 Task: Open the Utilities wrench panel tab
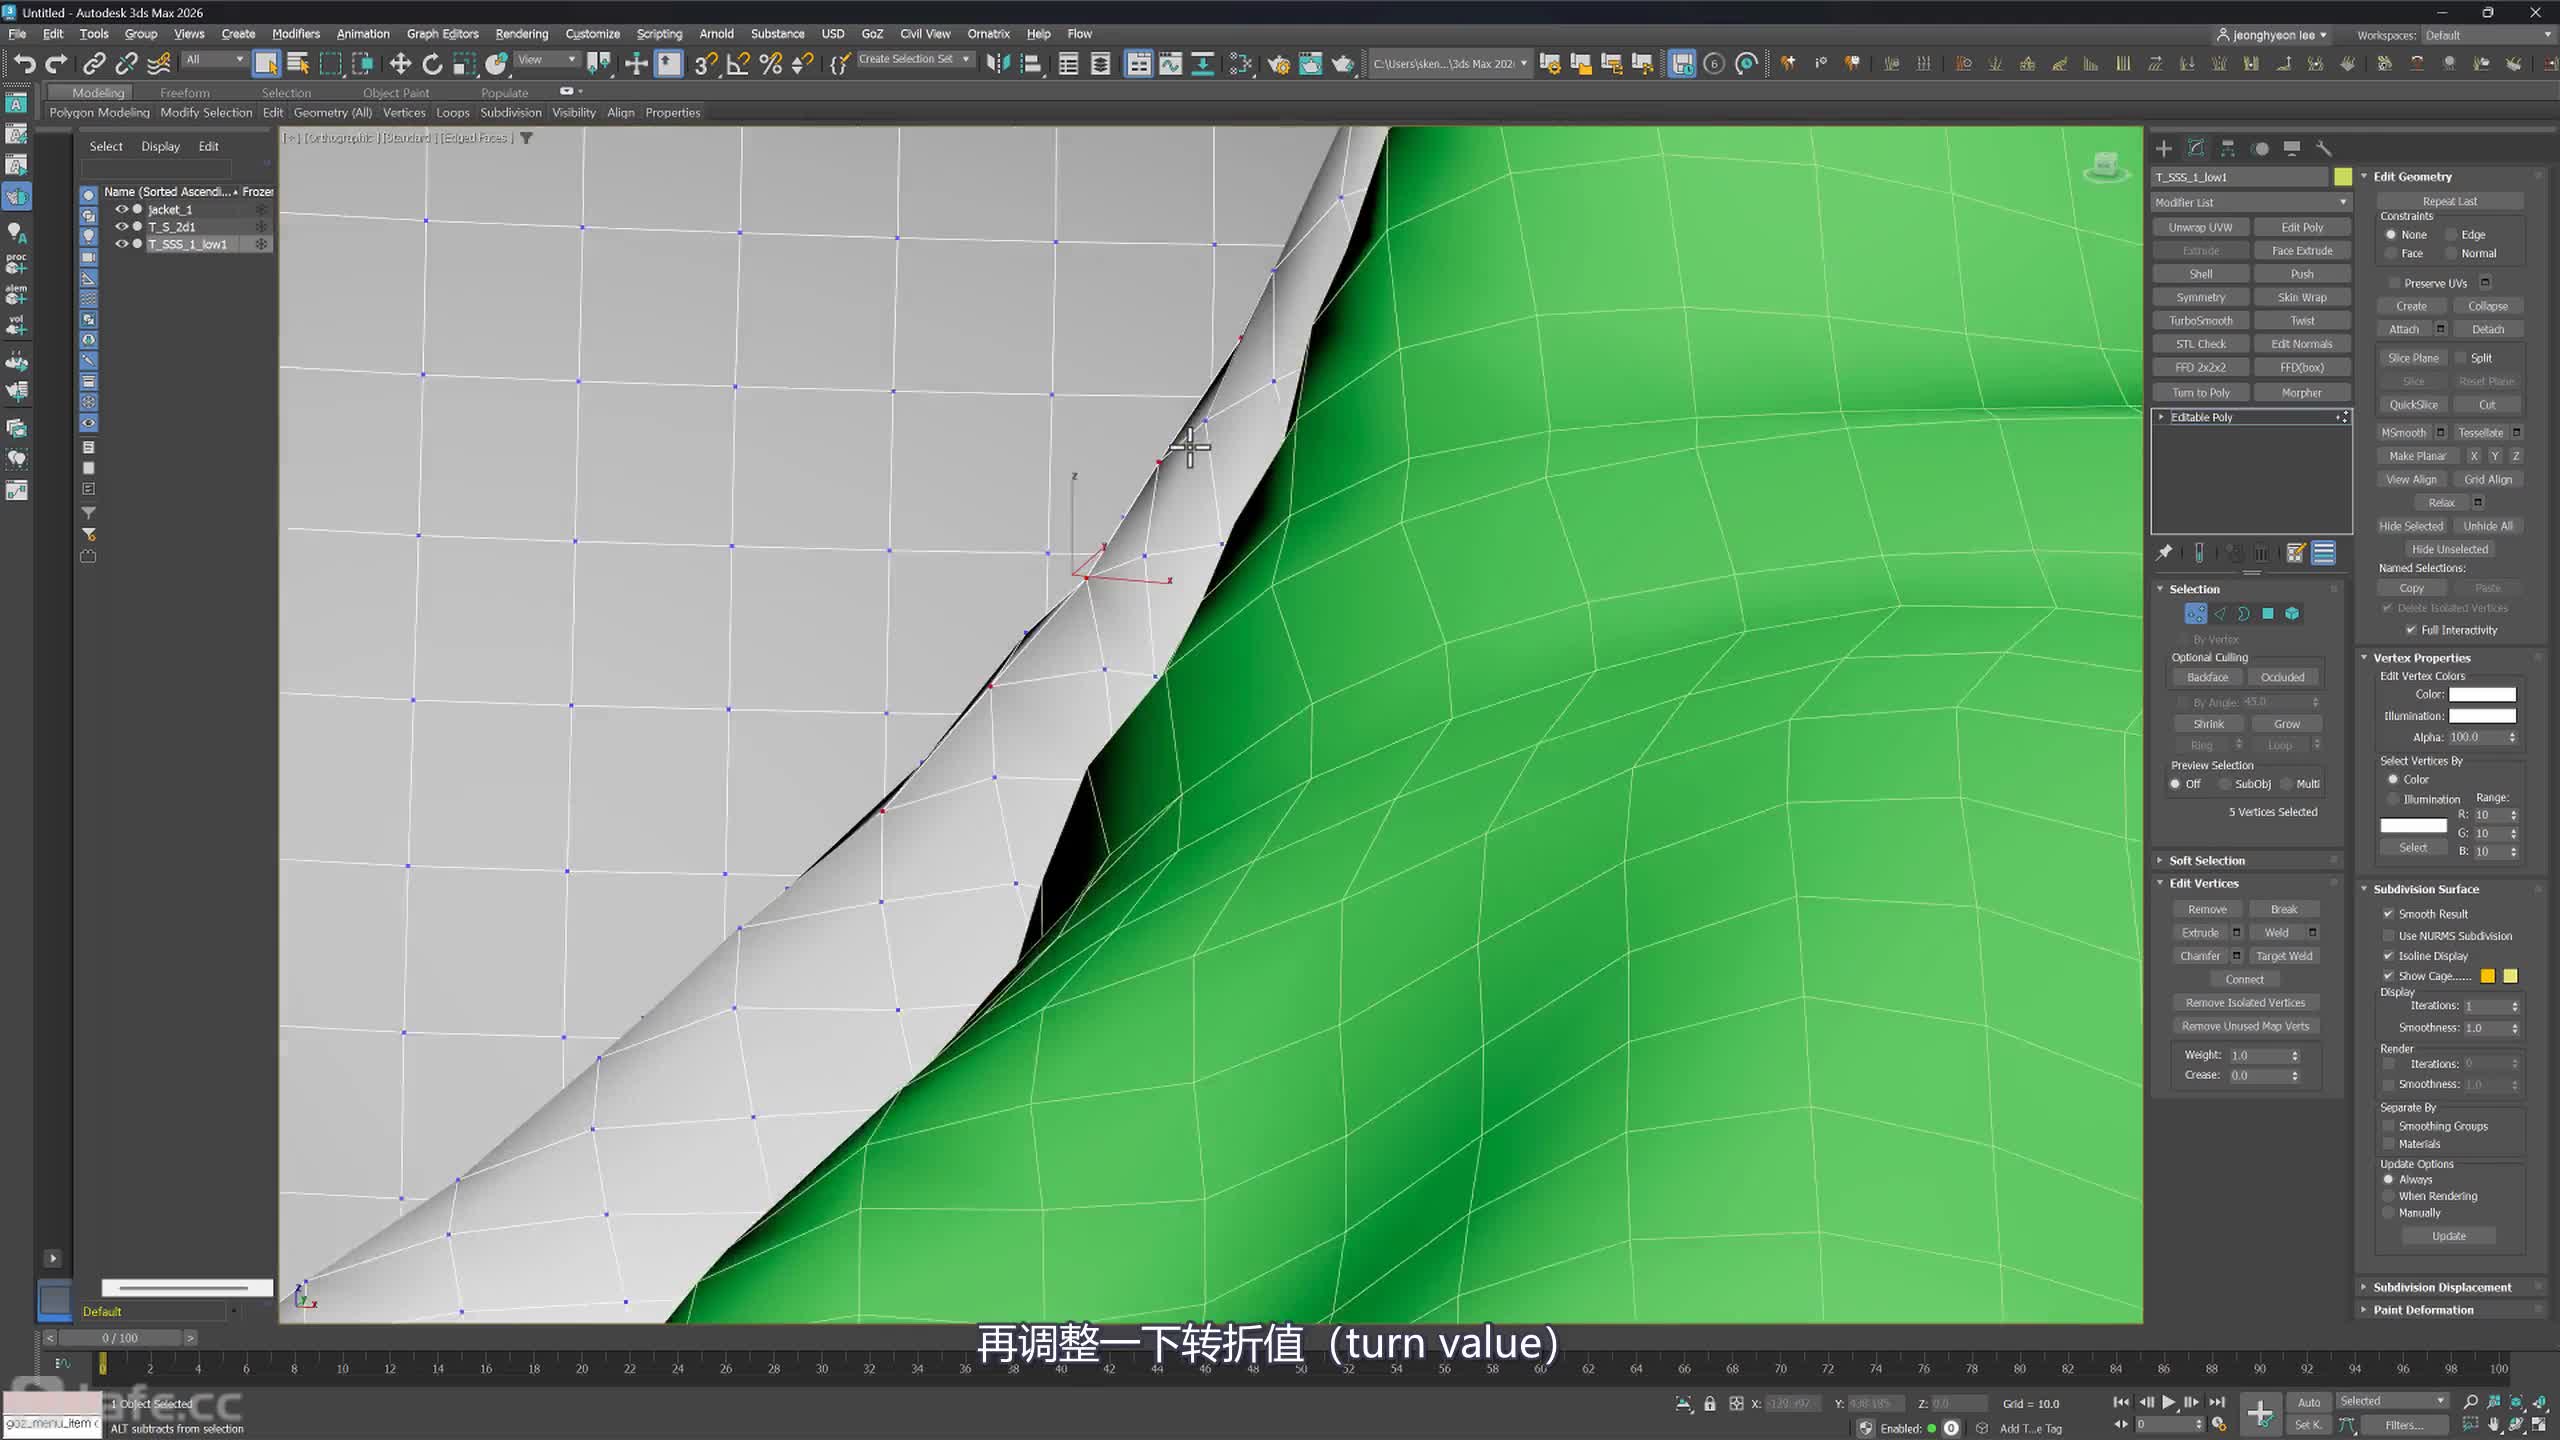pos(2324,149)
